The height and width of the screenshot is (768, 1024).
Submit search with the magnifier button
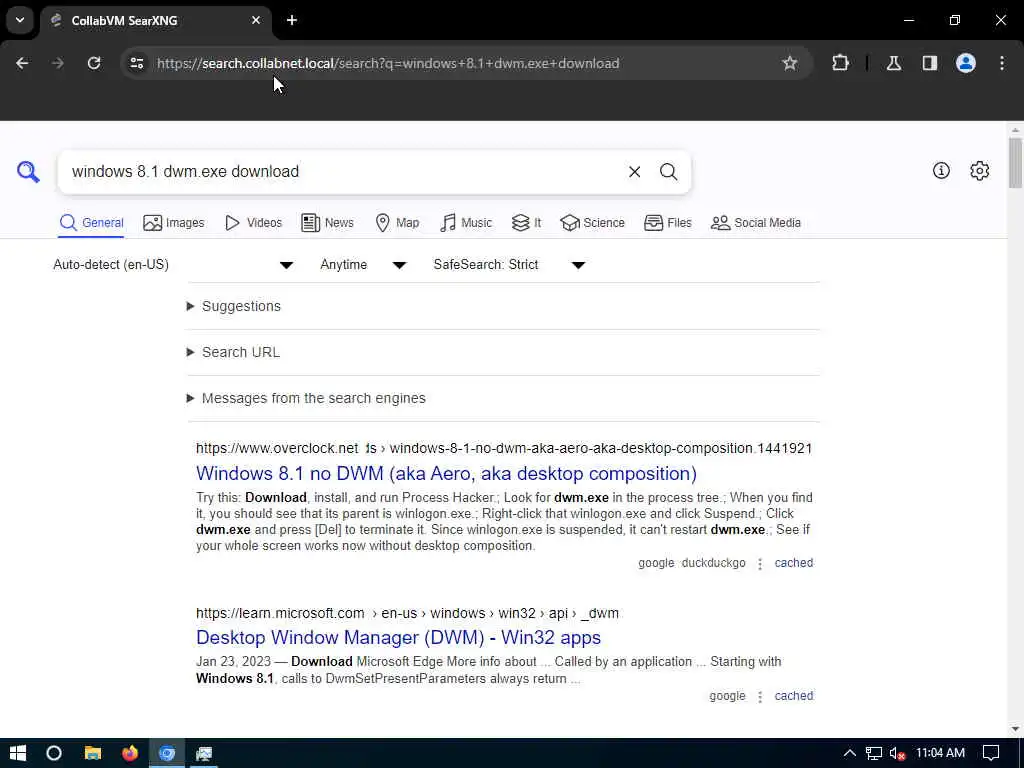point(668,172)
